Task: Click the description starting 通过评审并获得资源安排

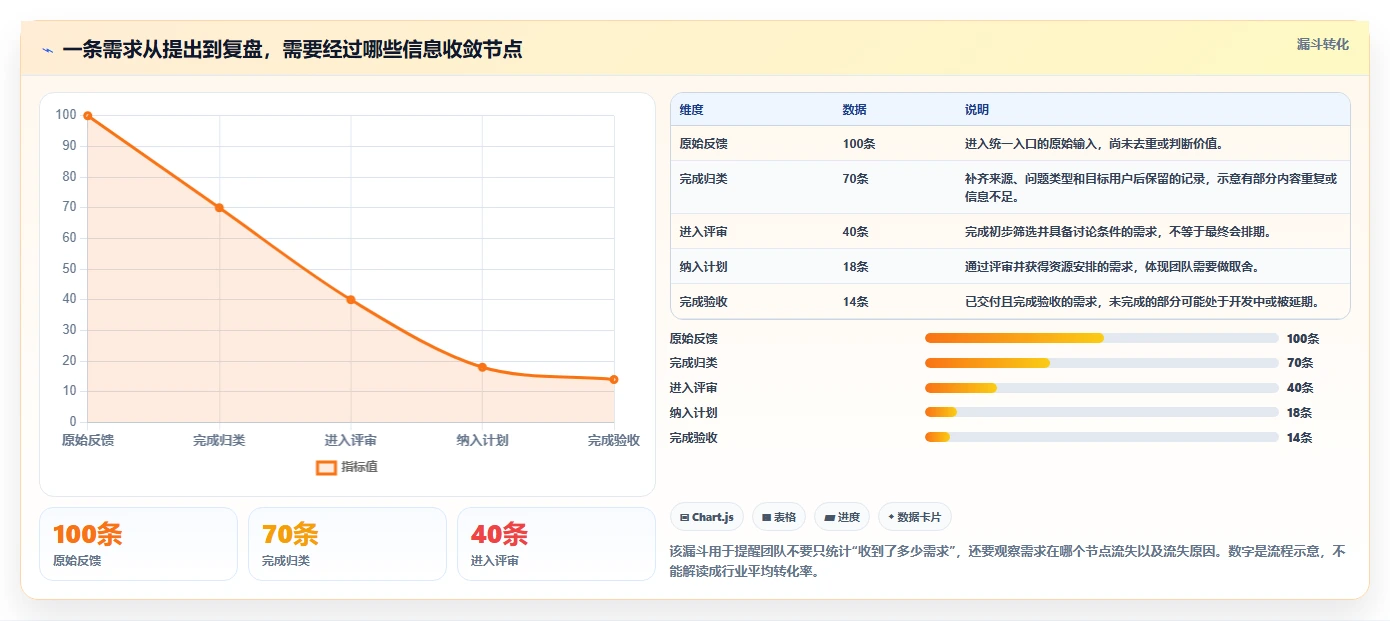Action: 1112,267
